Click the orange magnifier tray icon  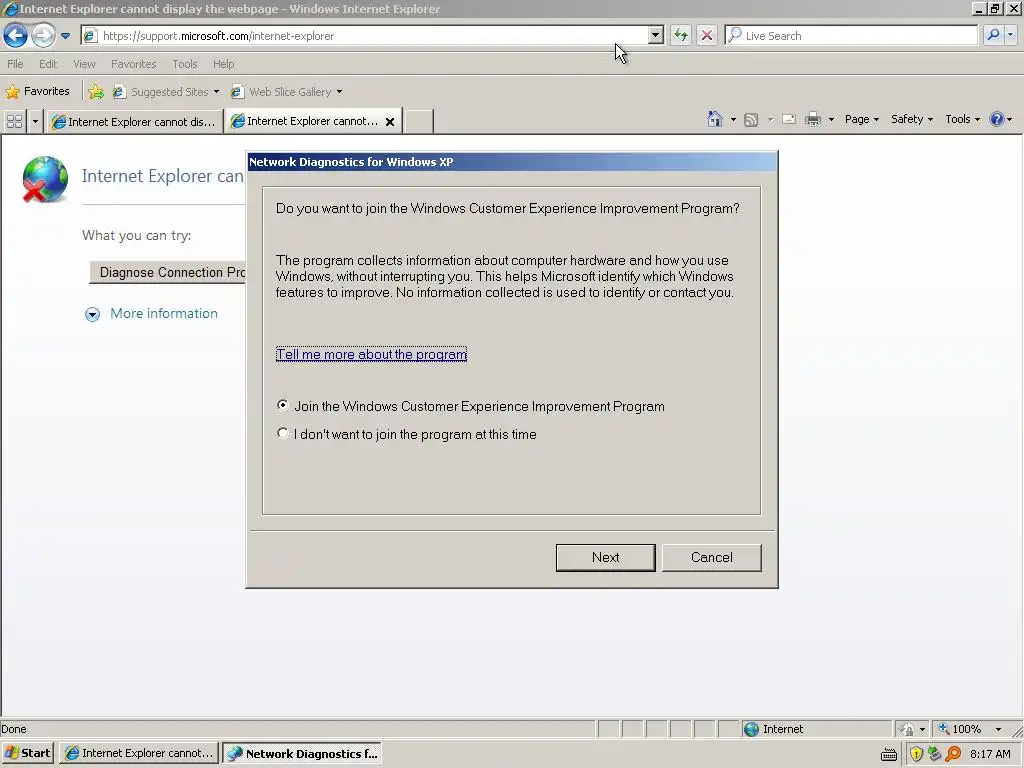[953, 754]
